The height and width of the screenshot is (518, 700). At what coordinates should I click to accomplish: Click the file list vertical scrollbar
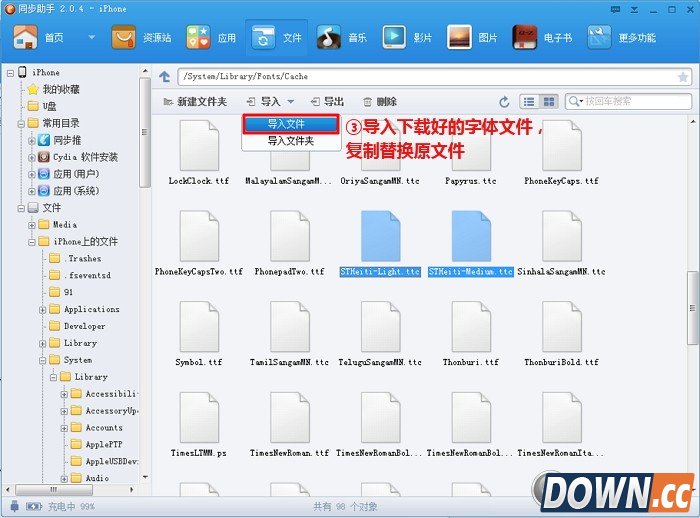692,308
